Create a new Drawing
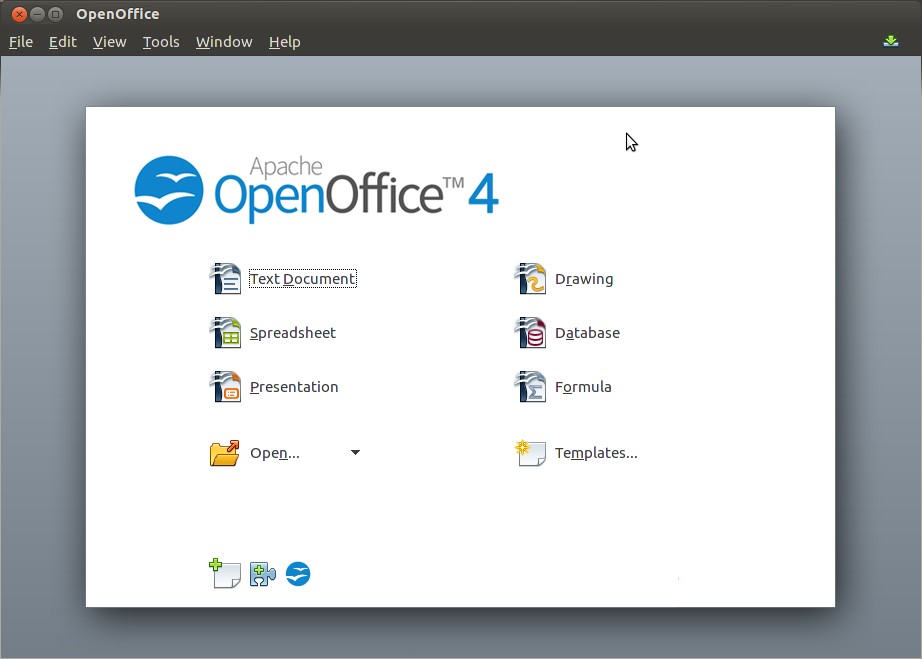Screen dimensions: 922x659 point(584,279)
